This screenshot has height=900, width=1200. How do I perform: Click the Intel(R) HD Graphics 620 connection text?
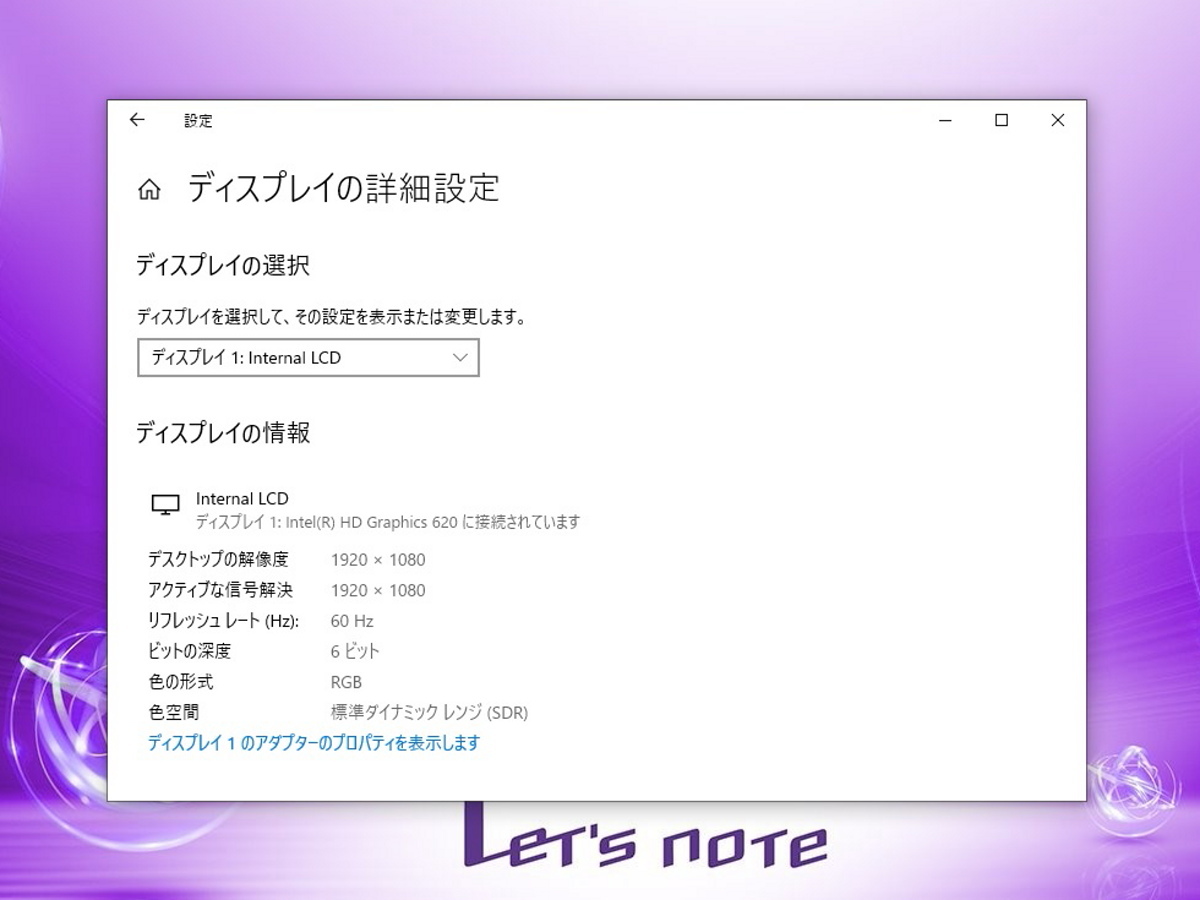pos(387,522)
